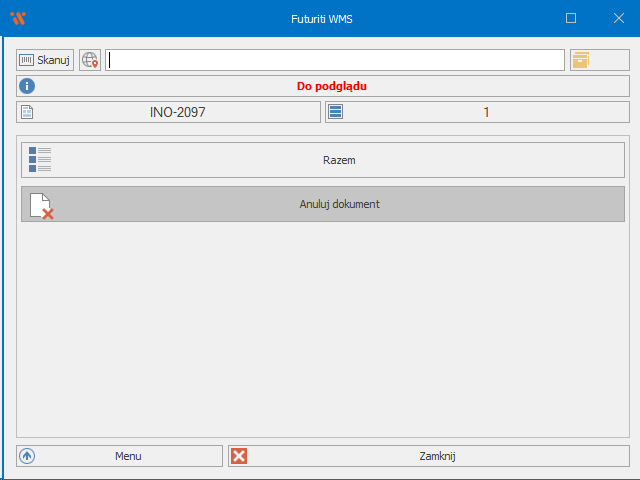Focus the scan text input field
The height and width of the screenshot is (480, 640).
[335, 60]
